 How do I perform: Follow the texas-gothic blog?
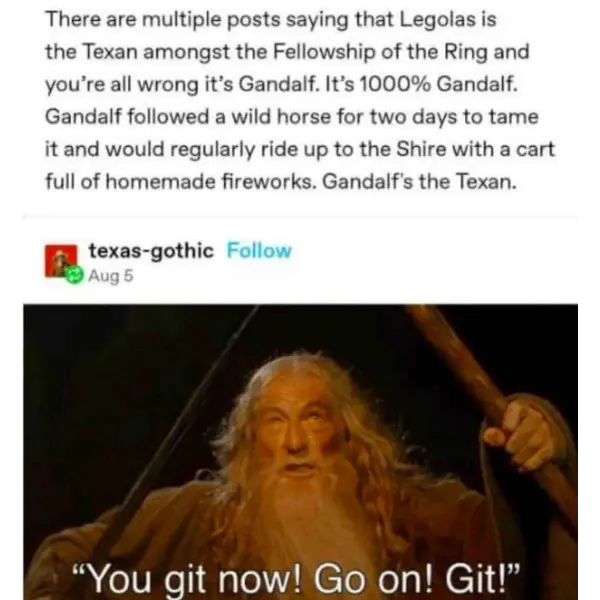coord(259,251)
